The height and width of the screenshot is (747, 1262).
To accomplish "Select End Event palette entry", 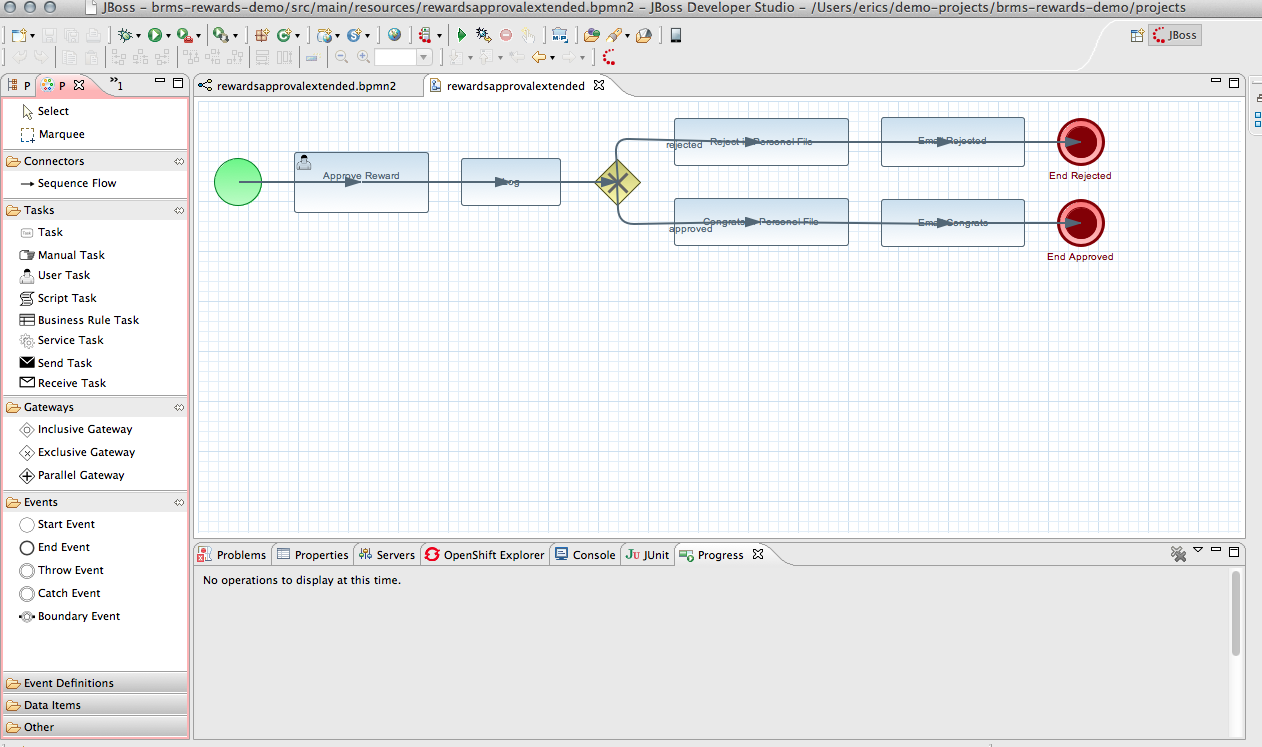I will (x=55, y=547).
